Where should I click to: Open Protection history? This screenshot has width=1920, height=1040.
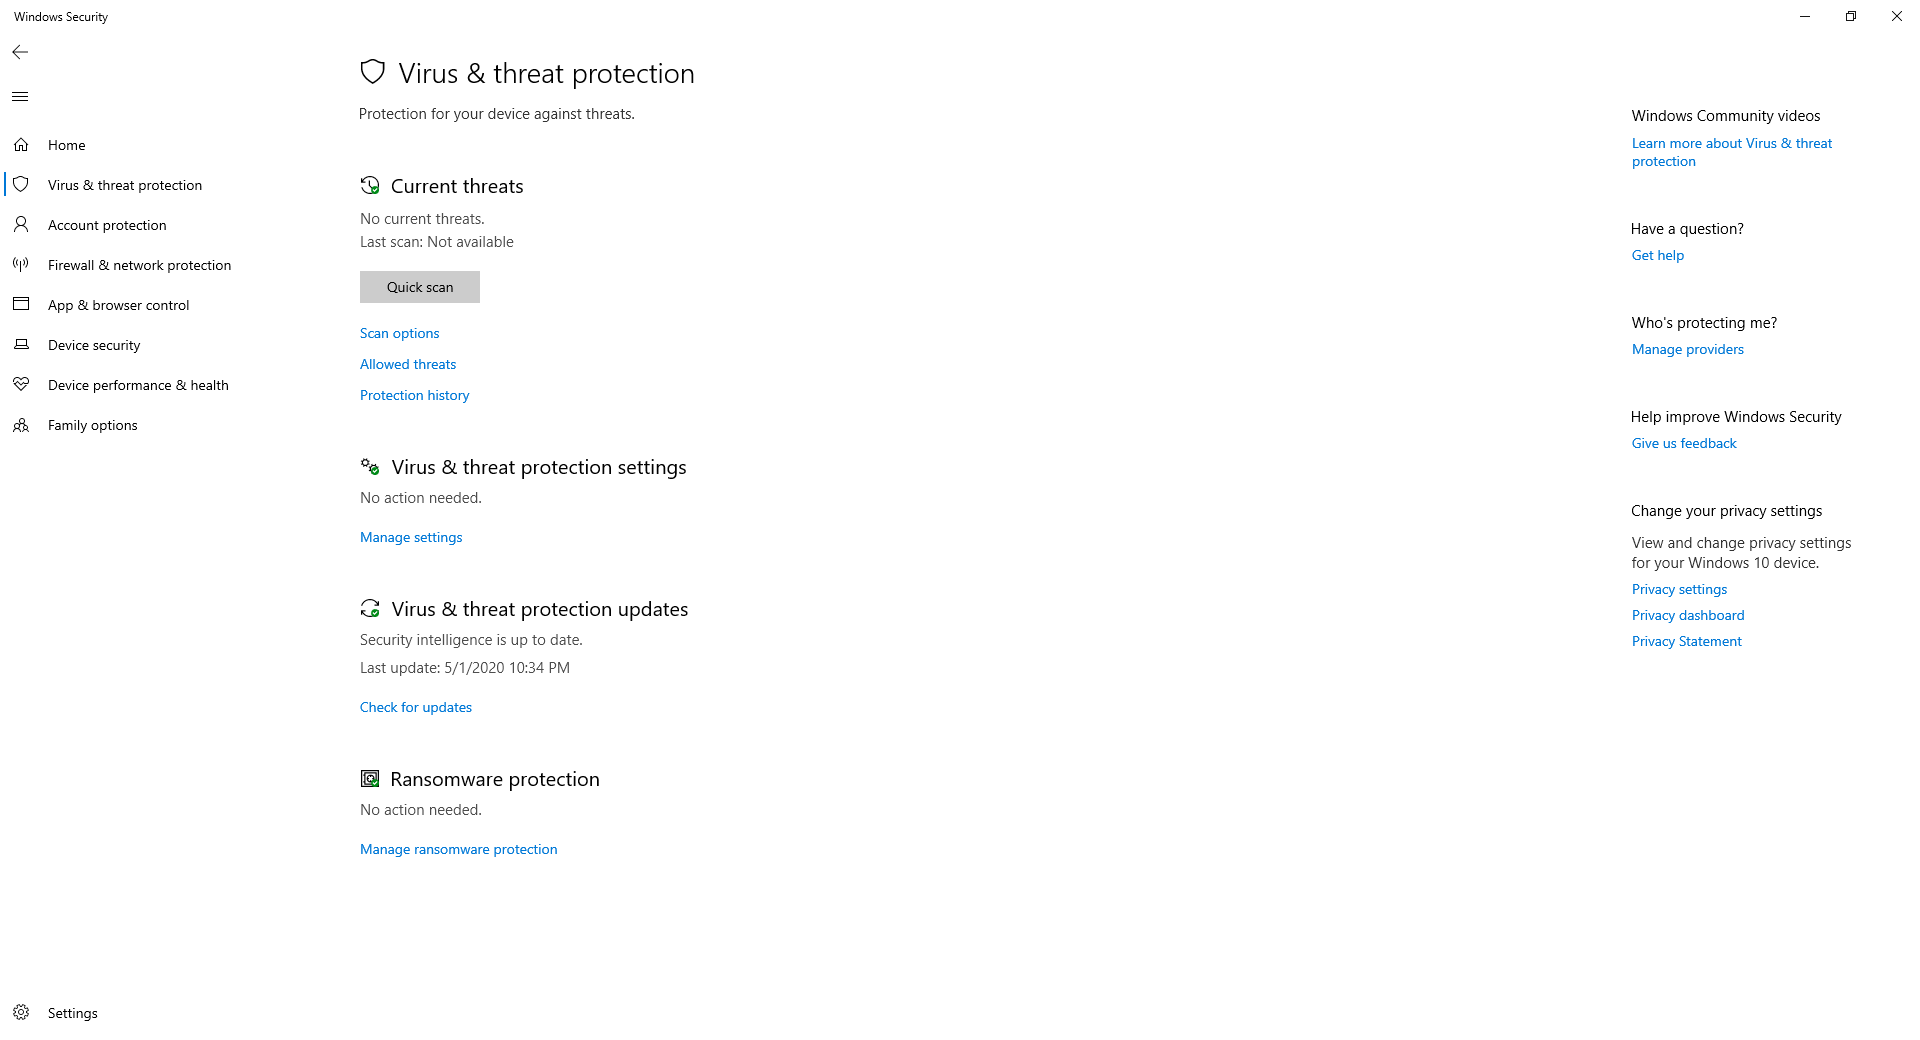point(415,395)
